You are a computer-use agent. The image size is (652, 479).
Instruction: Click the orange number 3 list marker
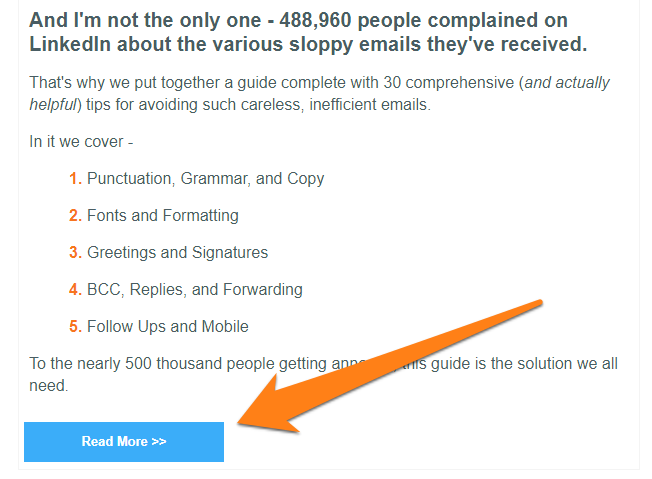point(75,252)
